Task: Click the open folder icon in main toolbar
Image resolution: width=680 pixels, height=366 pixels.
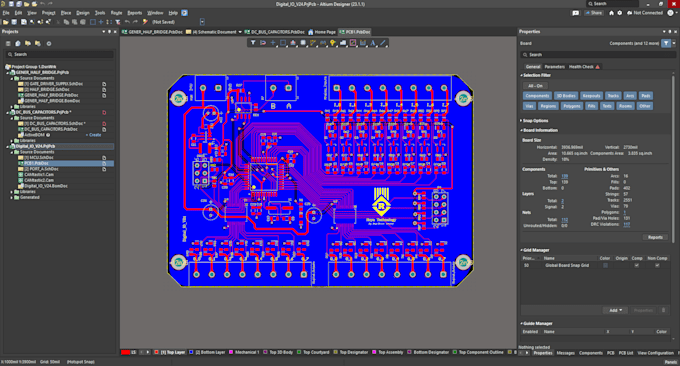Action: 5,22
